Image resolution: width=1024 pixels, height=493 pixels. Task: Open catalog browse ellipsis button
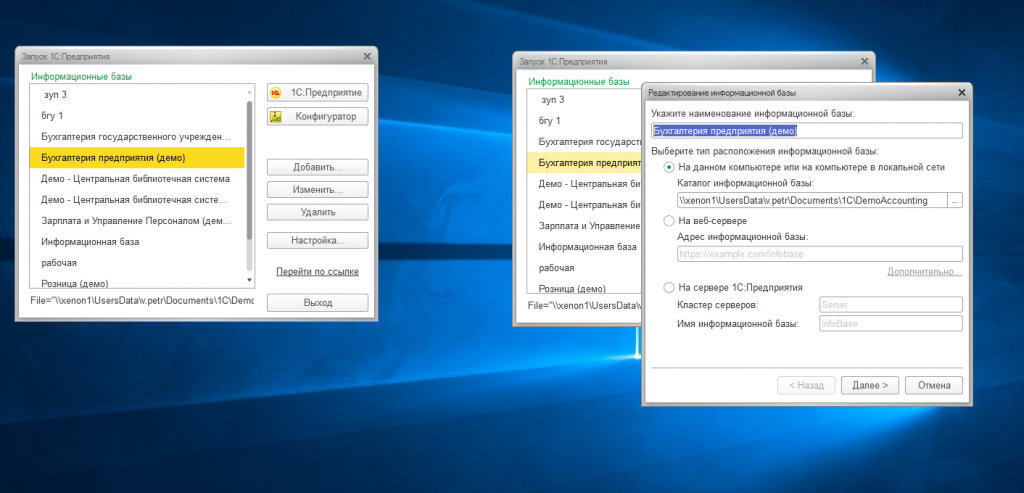pos(955,200)
